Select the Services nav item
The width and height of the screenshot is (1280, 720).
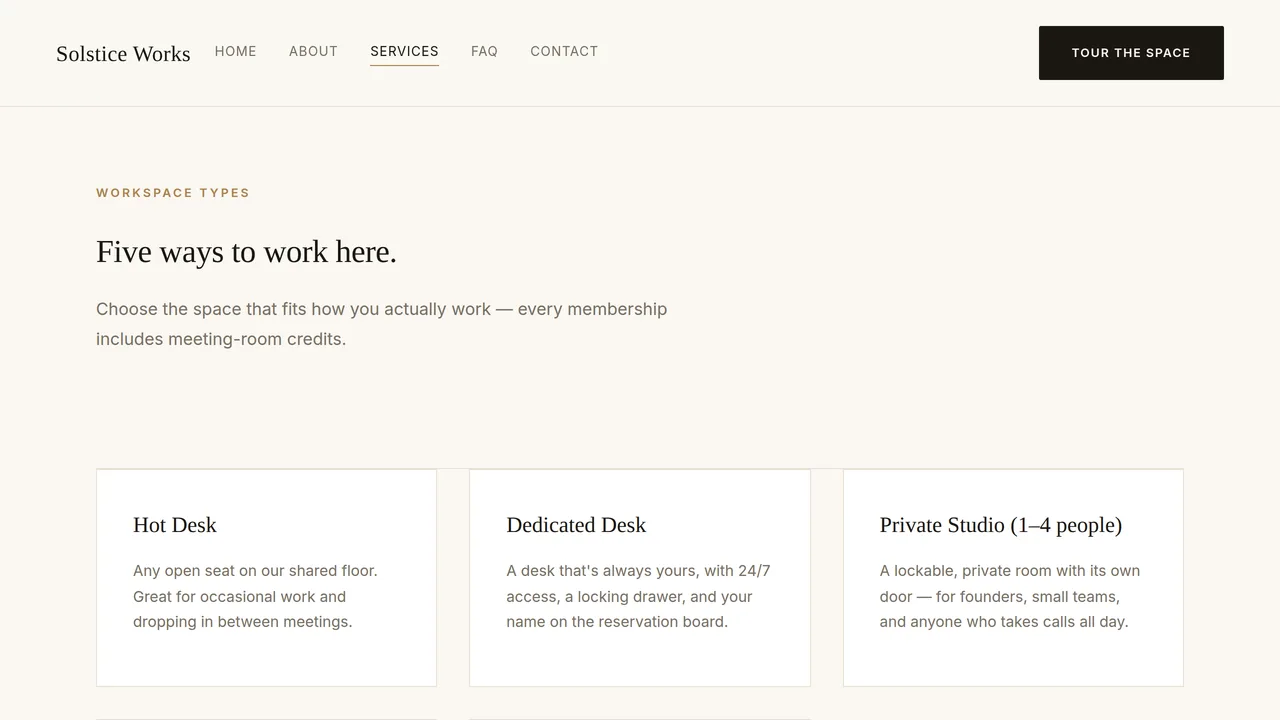click(404, 51)
